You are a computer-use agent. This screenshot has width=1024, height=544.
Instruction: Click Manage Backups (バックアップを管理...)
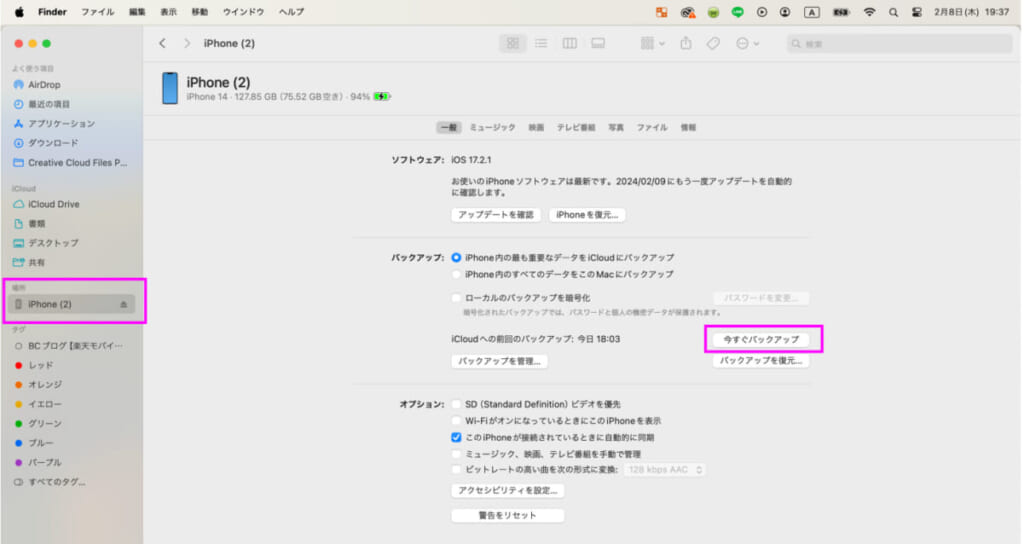tap(500, 361)
